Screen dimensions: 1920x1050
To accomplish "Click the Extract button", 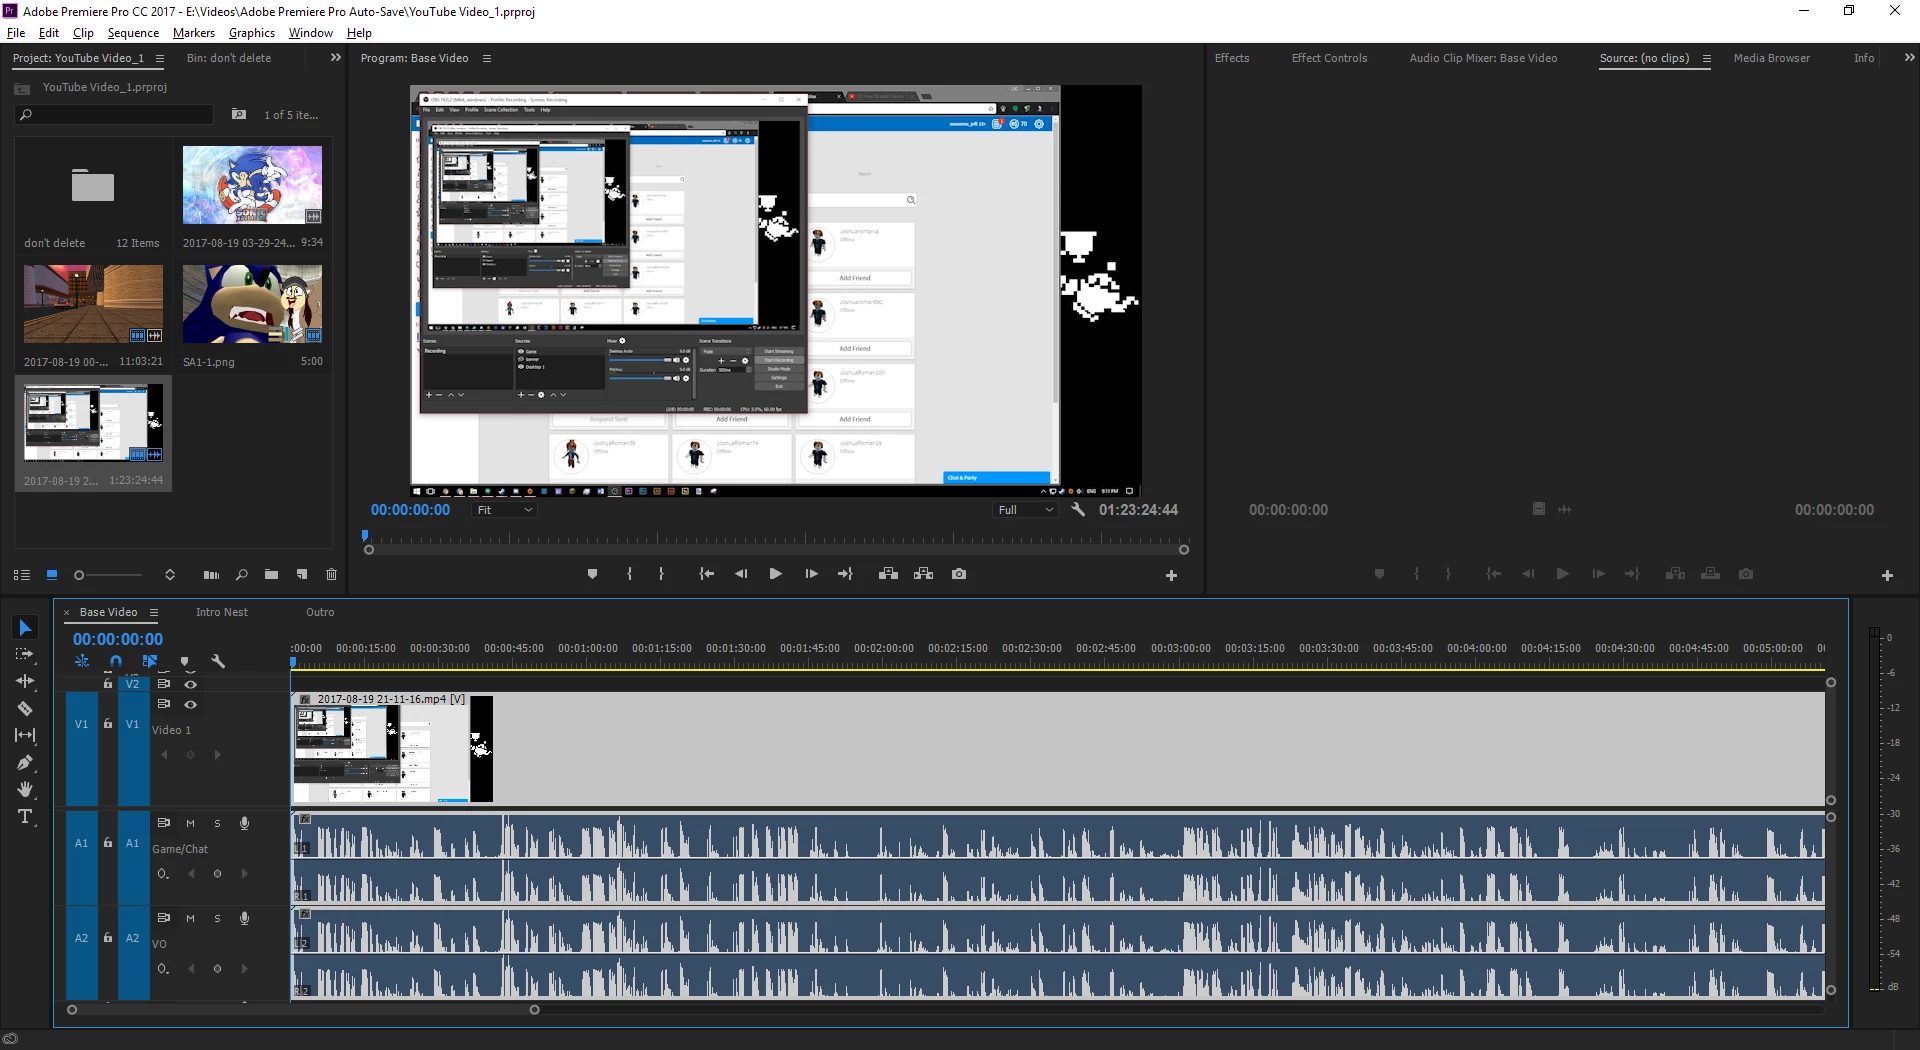I will click(x=924, y=574).
